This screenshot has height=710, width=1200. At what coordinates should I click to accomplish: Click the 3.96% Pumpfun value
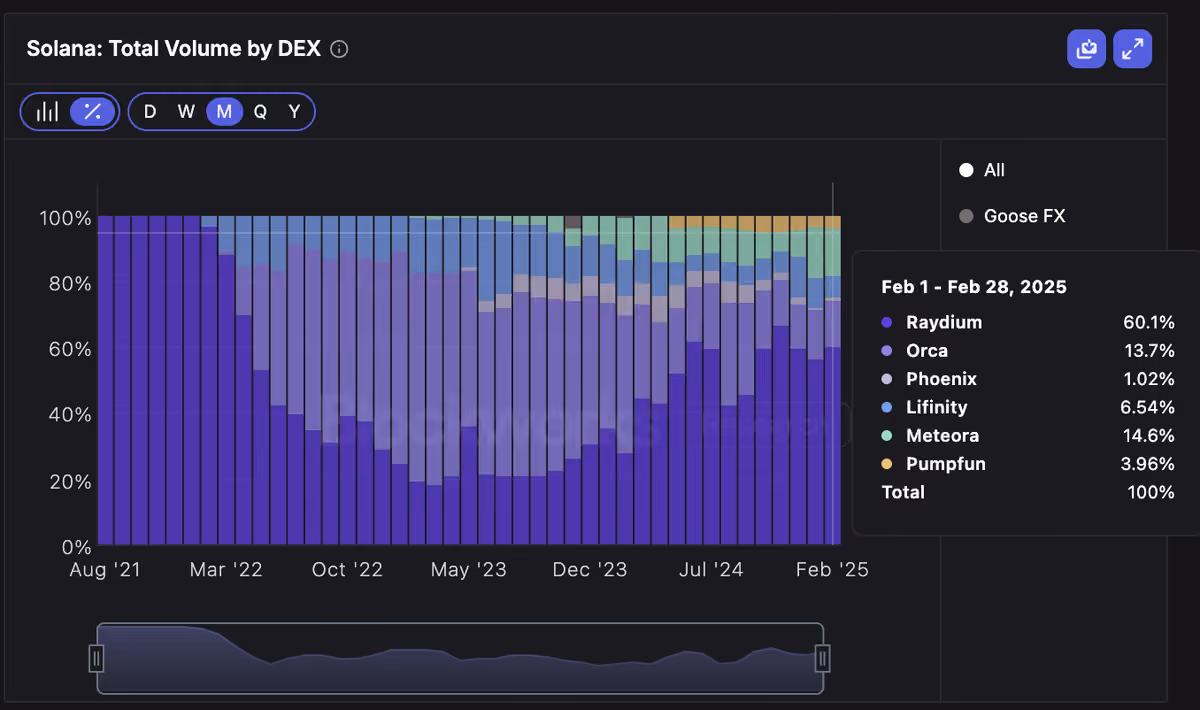(x=1147, y=464)
